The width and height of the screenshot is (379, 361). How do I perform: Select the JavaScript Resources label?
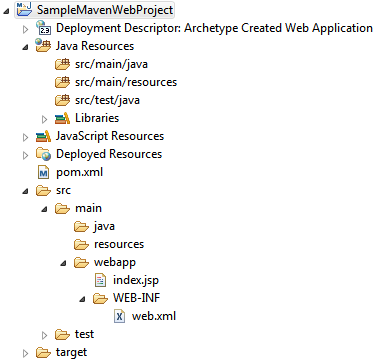point(110,136)
